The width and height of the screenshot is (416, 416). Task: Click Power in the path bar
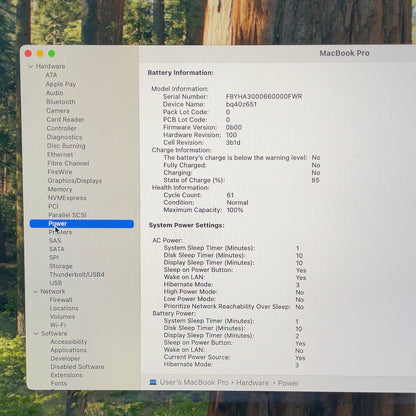(x=288, y=383)
